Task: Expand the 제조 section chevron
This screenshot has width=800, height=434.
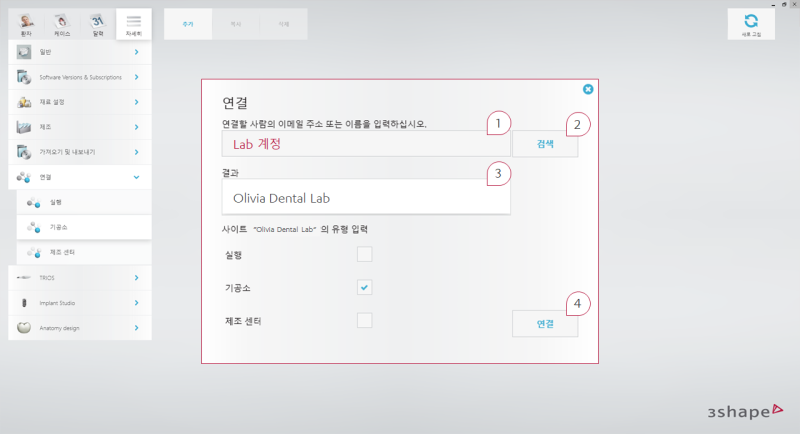Action: coord(136,127)
